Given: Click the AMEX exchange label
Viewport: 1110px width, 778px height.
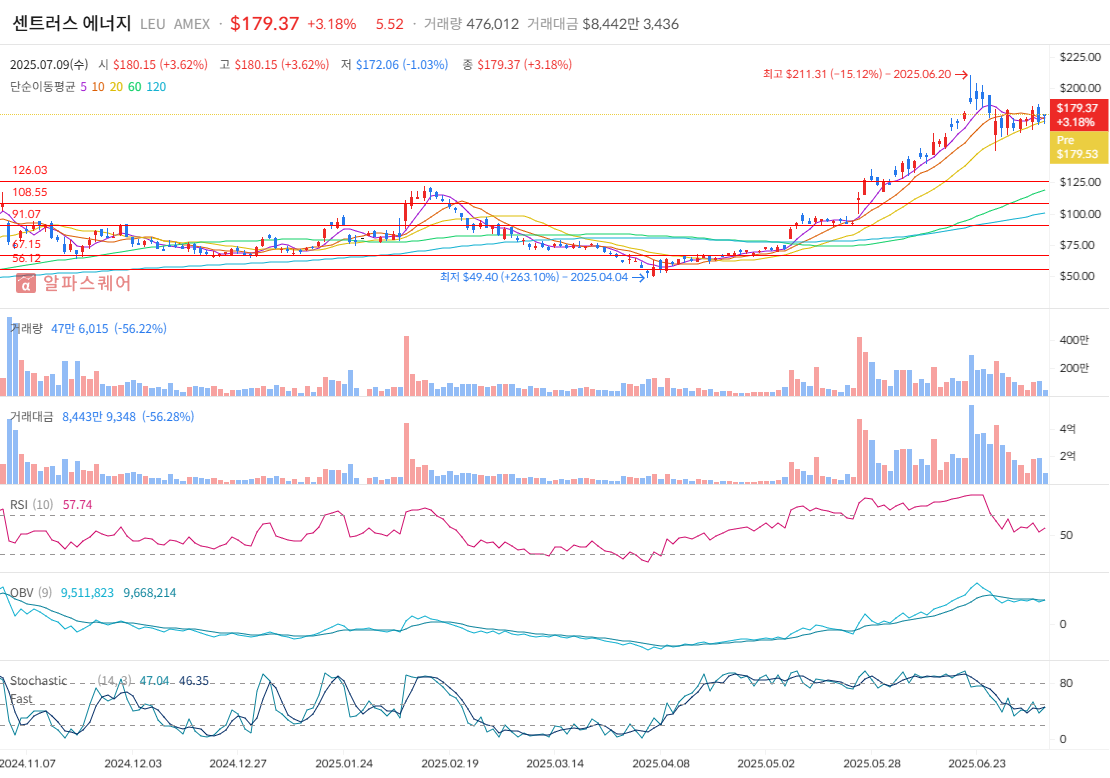Looking at the screenshot, I should pyautogui.click(x=192, y=24).
